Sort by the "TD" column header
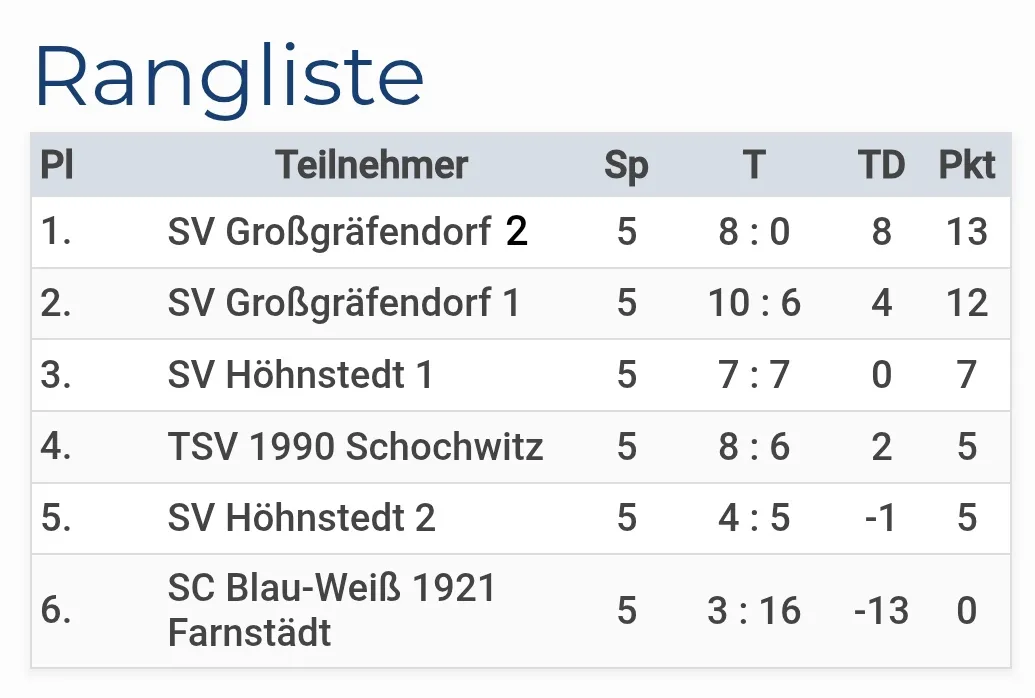This screenshot has height=698, width=1035. pyautogui.click(x=881, y=165)
